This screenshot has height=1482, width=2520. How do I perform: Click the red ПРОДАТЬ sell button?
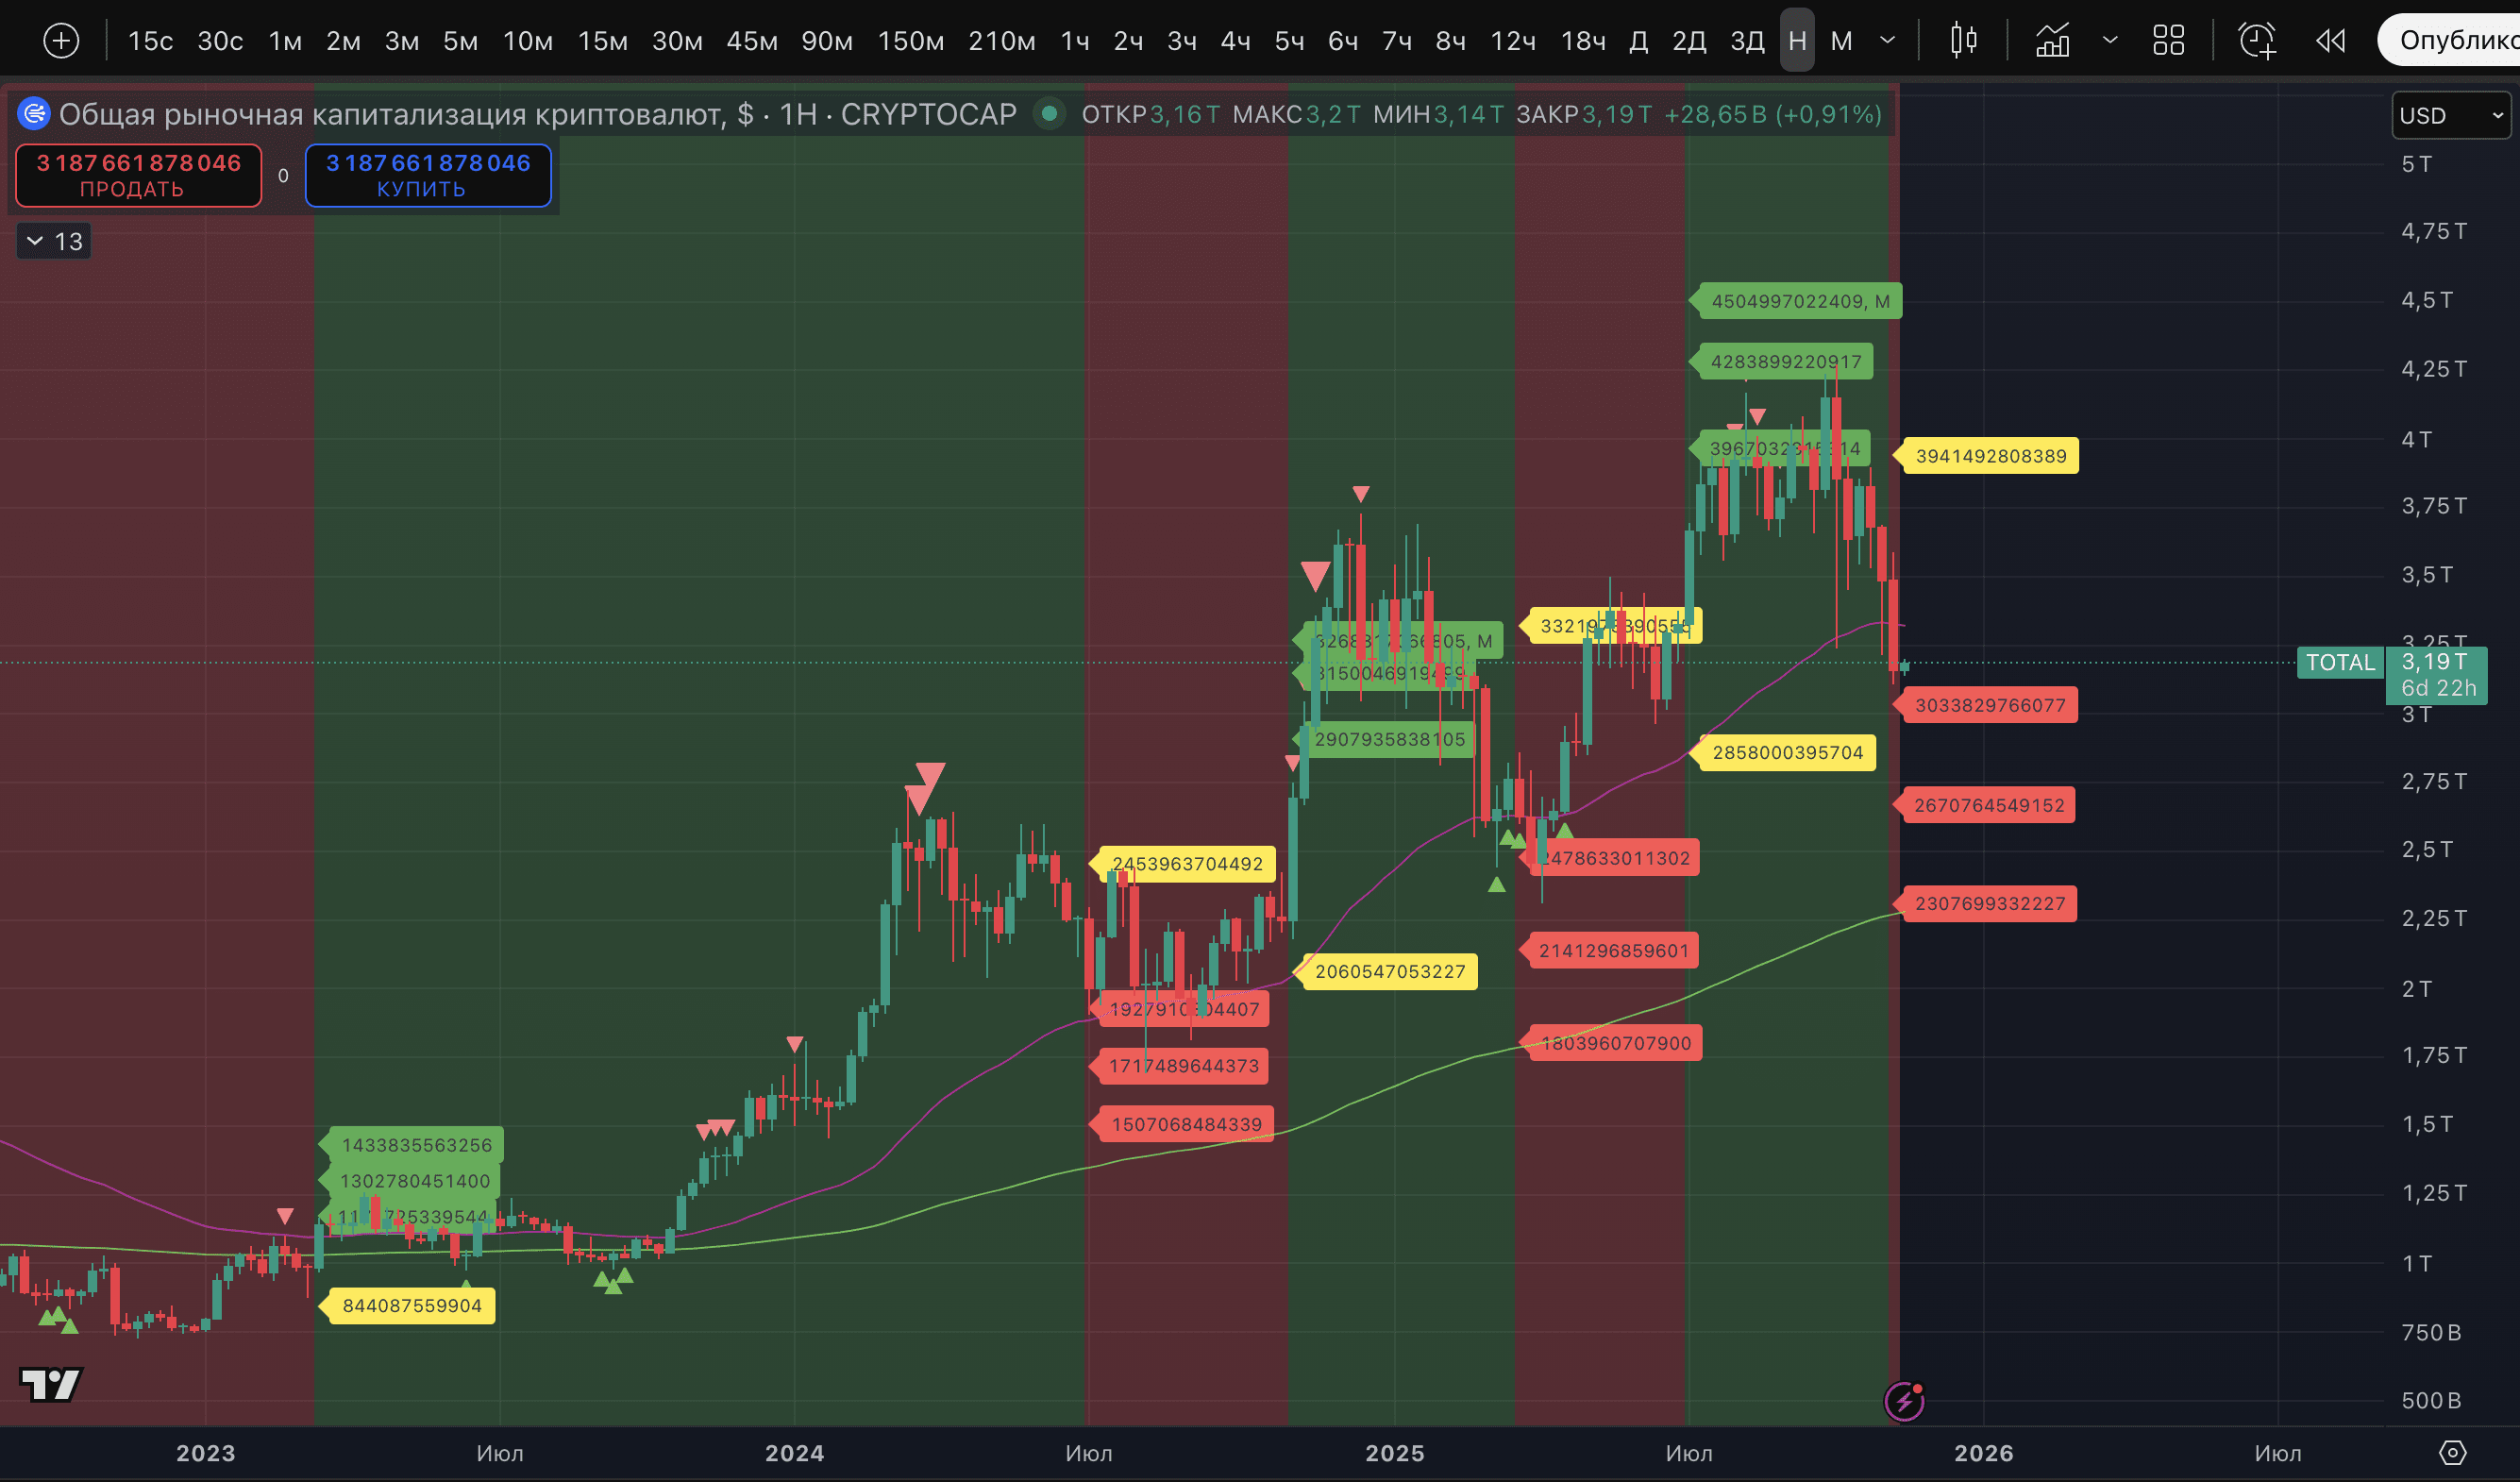[138, 174]
